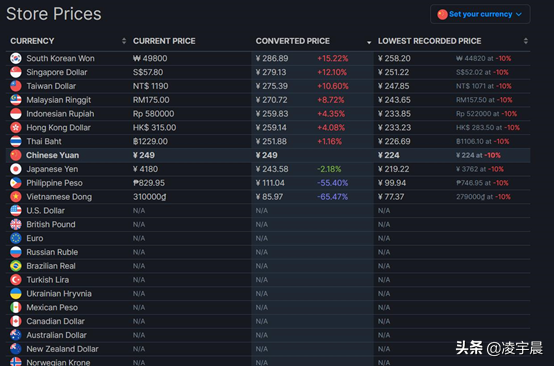The width and height of the screenshot is (554, 366).
Task: Click the Japanese flag icon
Action: (16, 169)
